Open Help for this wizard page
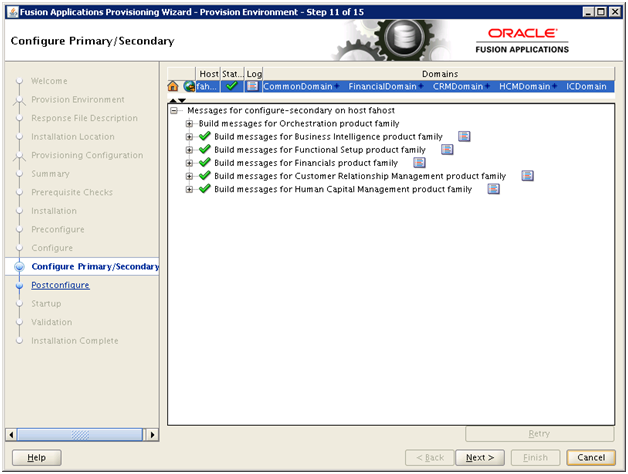Image resolution: width=628 pixels, height=474 pixels. point(36,458)
